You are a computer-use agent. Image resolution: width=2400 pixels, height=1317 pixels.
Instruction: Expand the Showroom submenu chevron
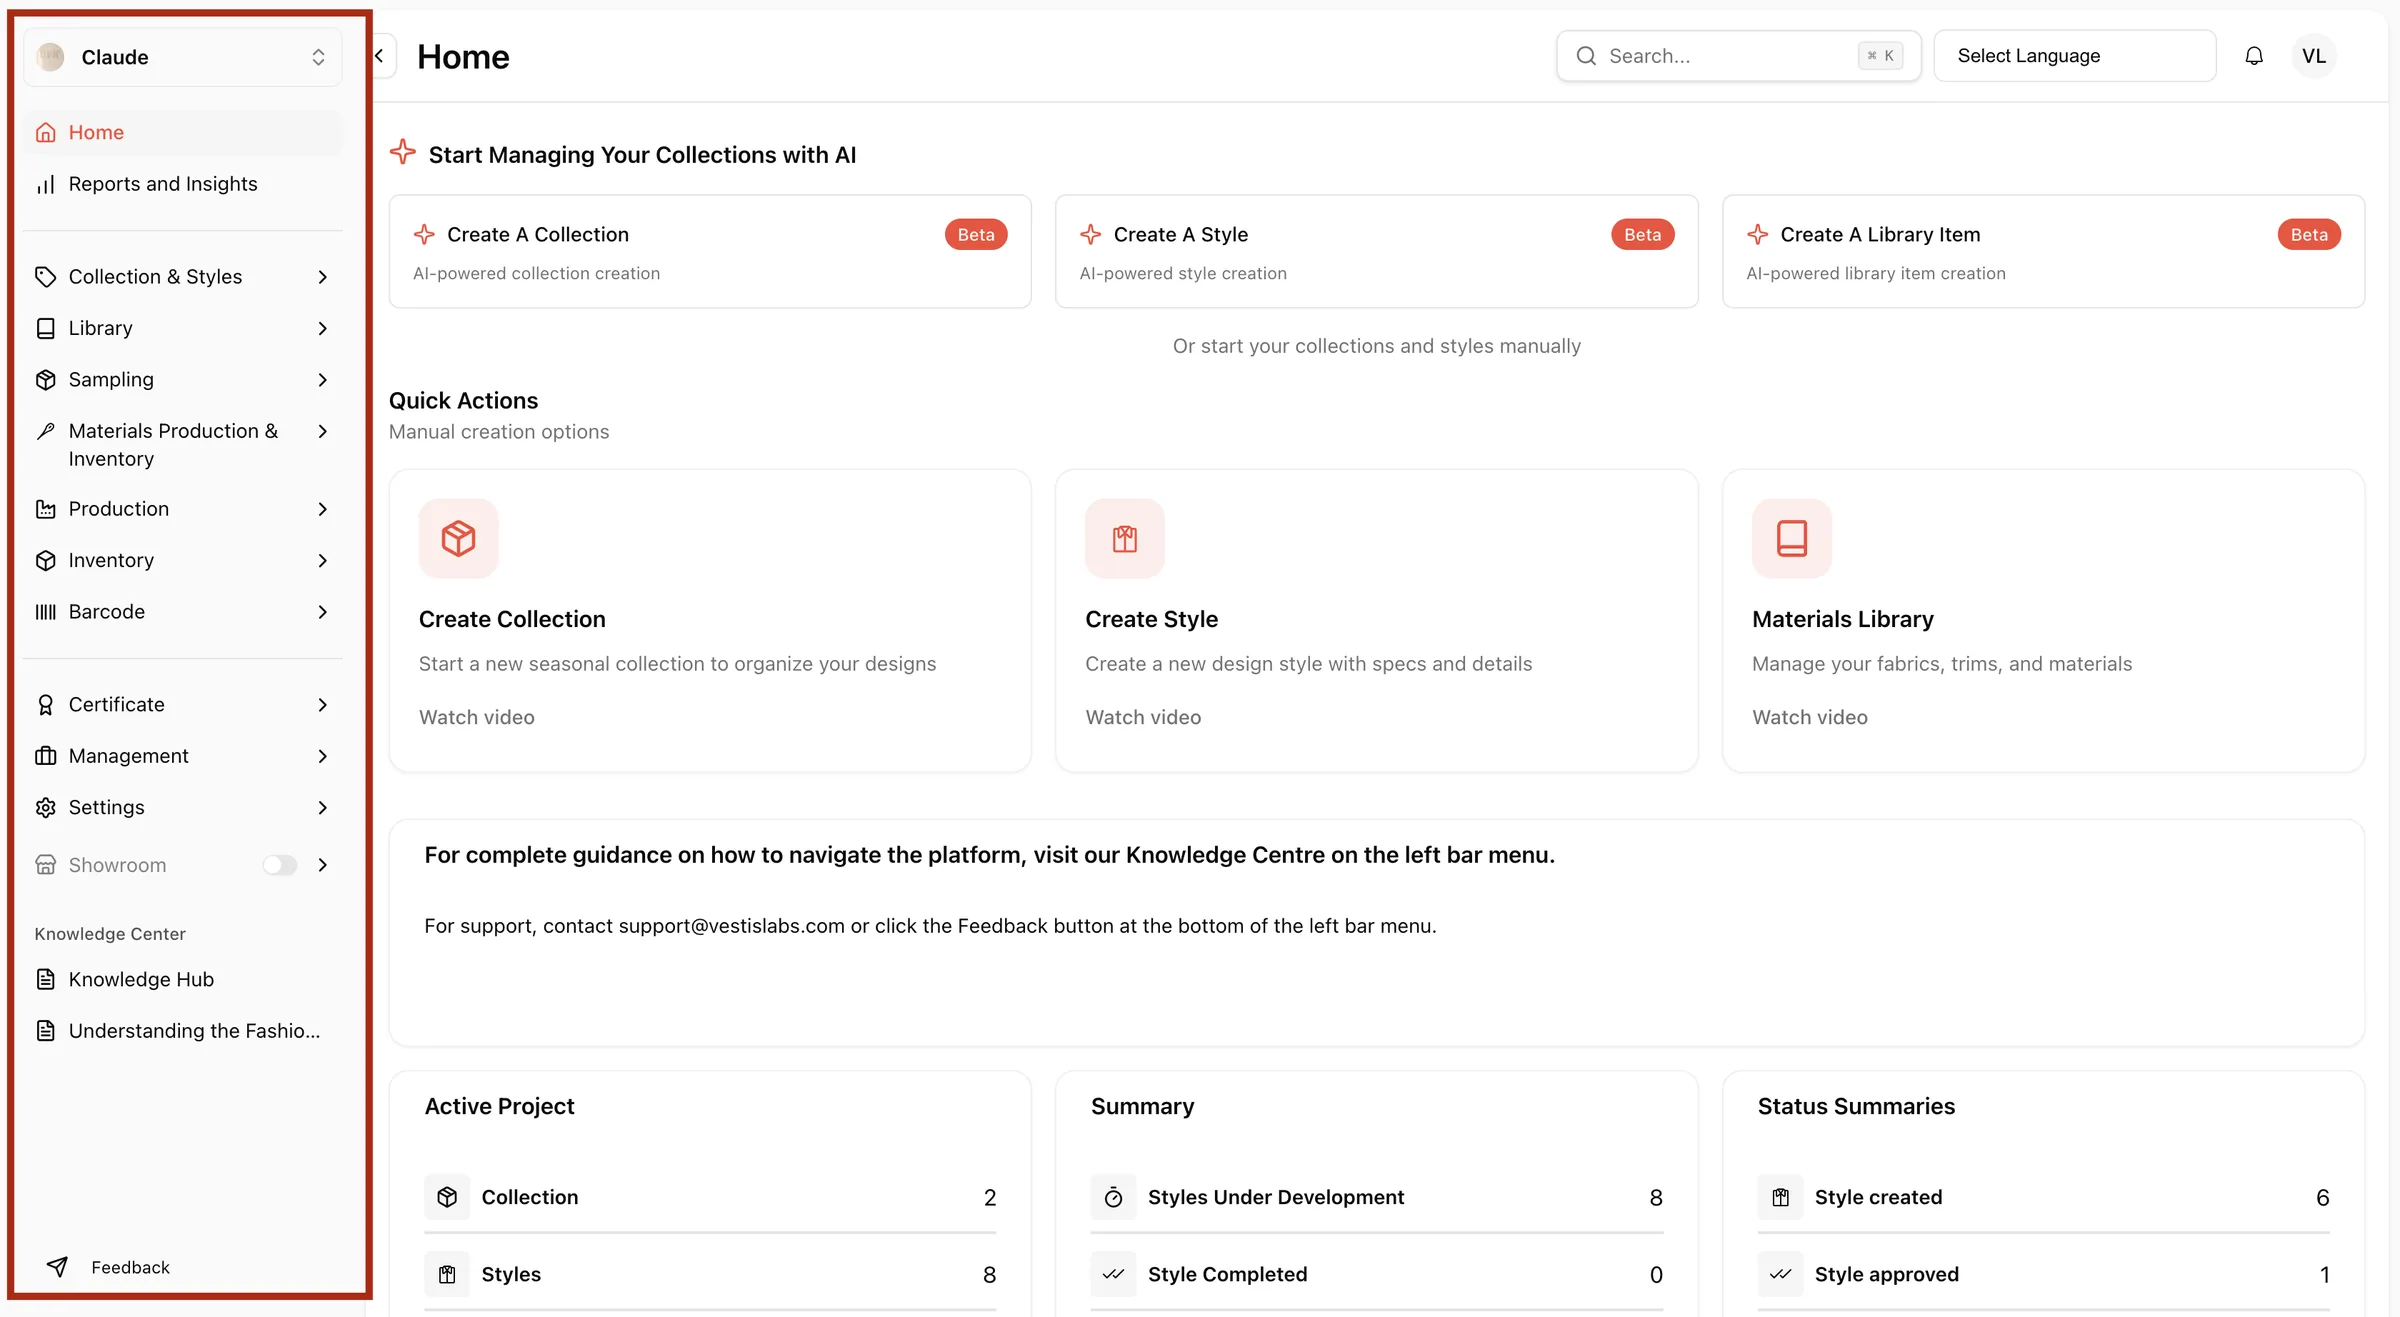pyautogui.click(x=322, y=865)
